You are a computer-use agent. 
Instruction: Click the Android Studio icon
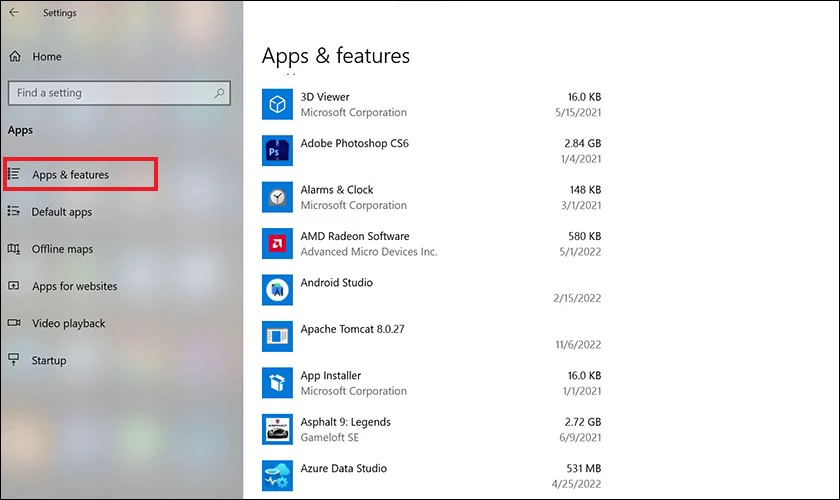pos(277,290)
